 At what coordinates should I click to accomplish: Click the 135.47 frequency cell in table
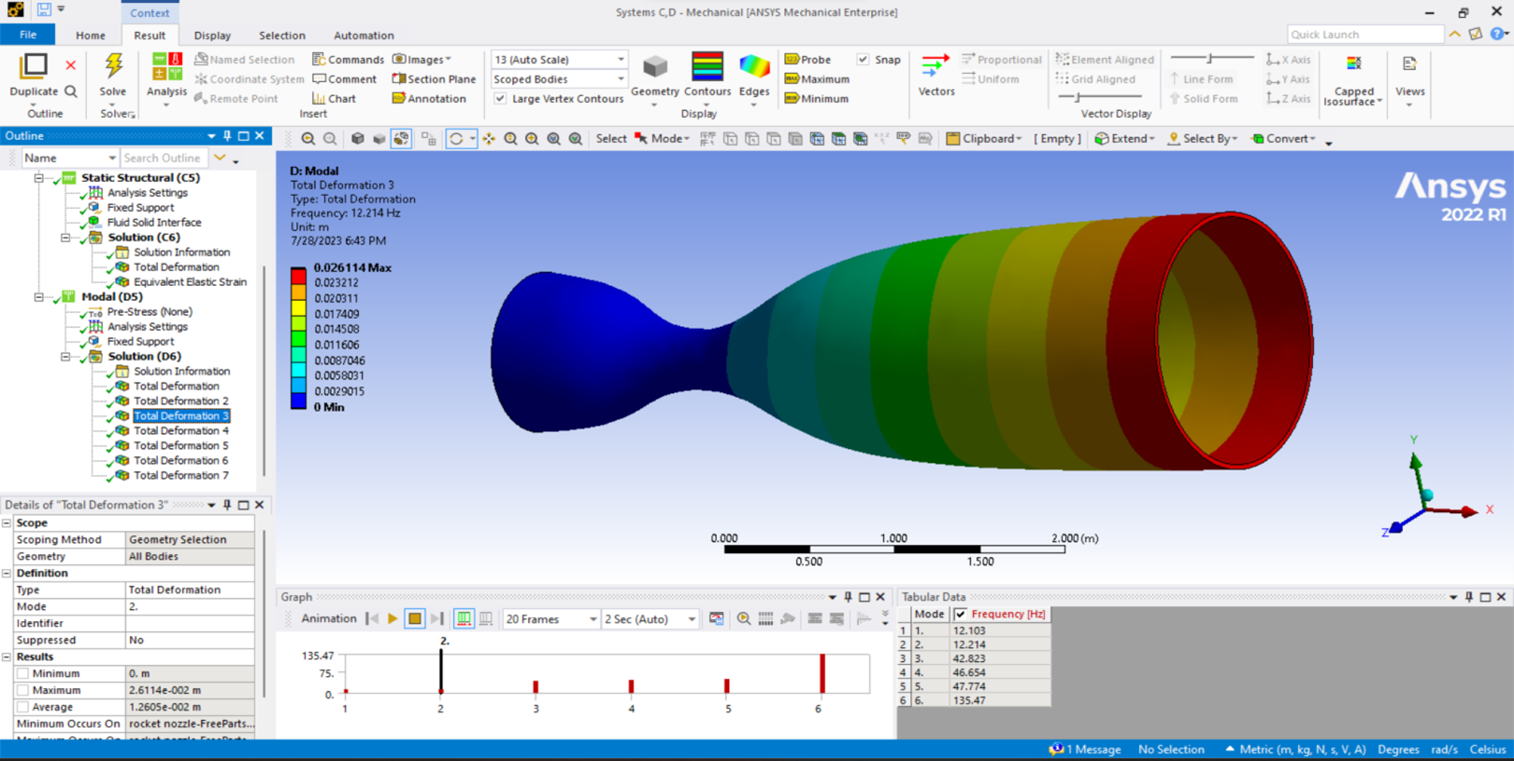pyautogui.click(x=999, y=700)
